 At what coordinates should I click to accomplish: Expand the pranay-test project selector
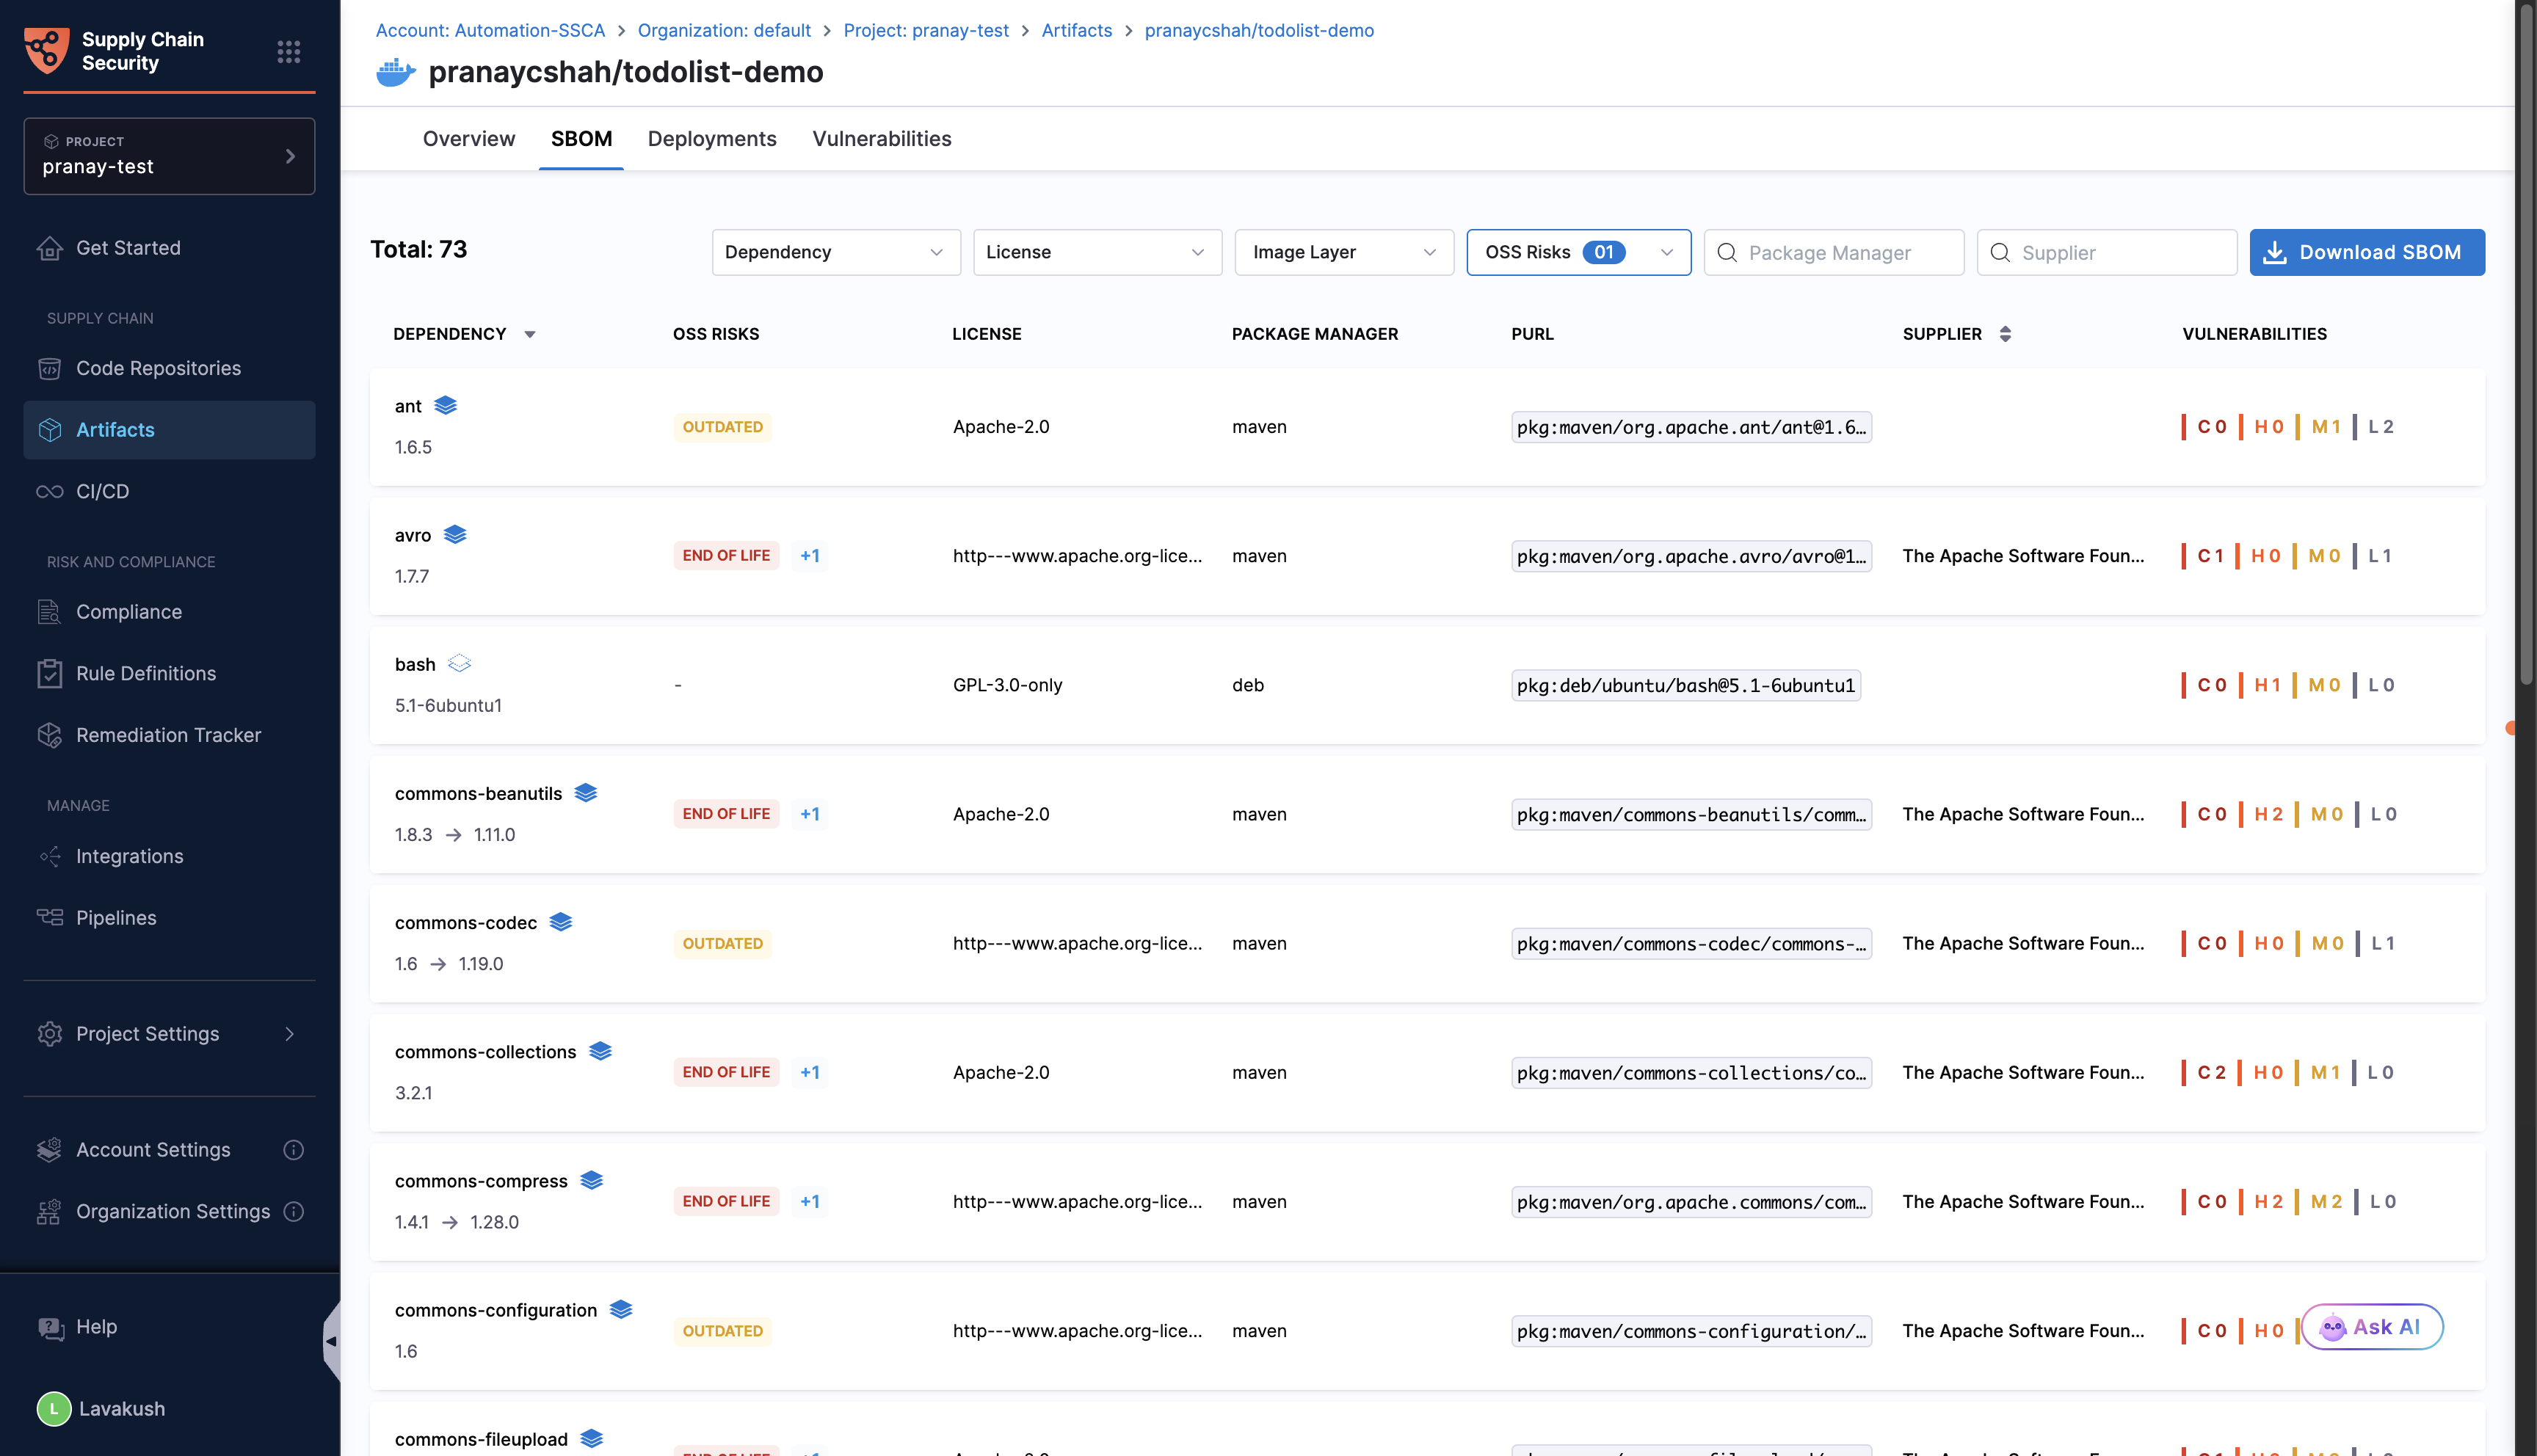(169, 156)
